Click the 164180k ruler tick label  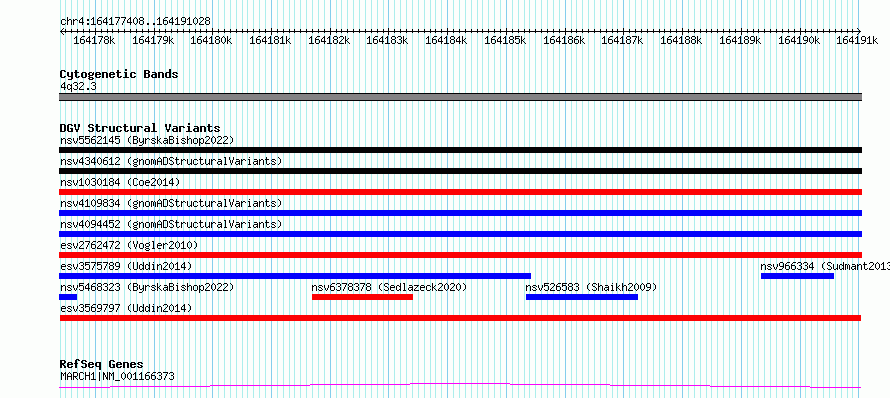click(211, 40)
